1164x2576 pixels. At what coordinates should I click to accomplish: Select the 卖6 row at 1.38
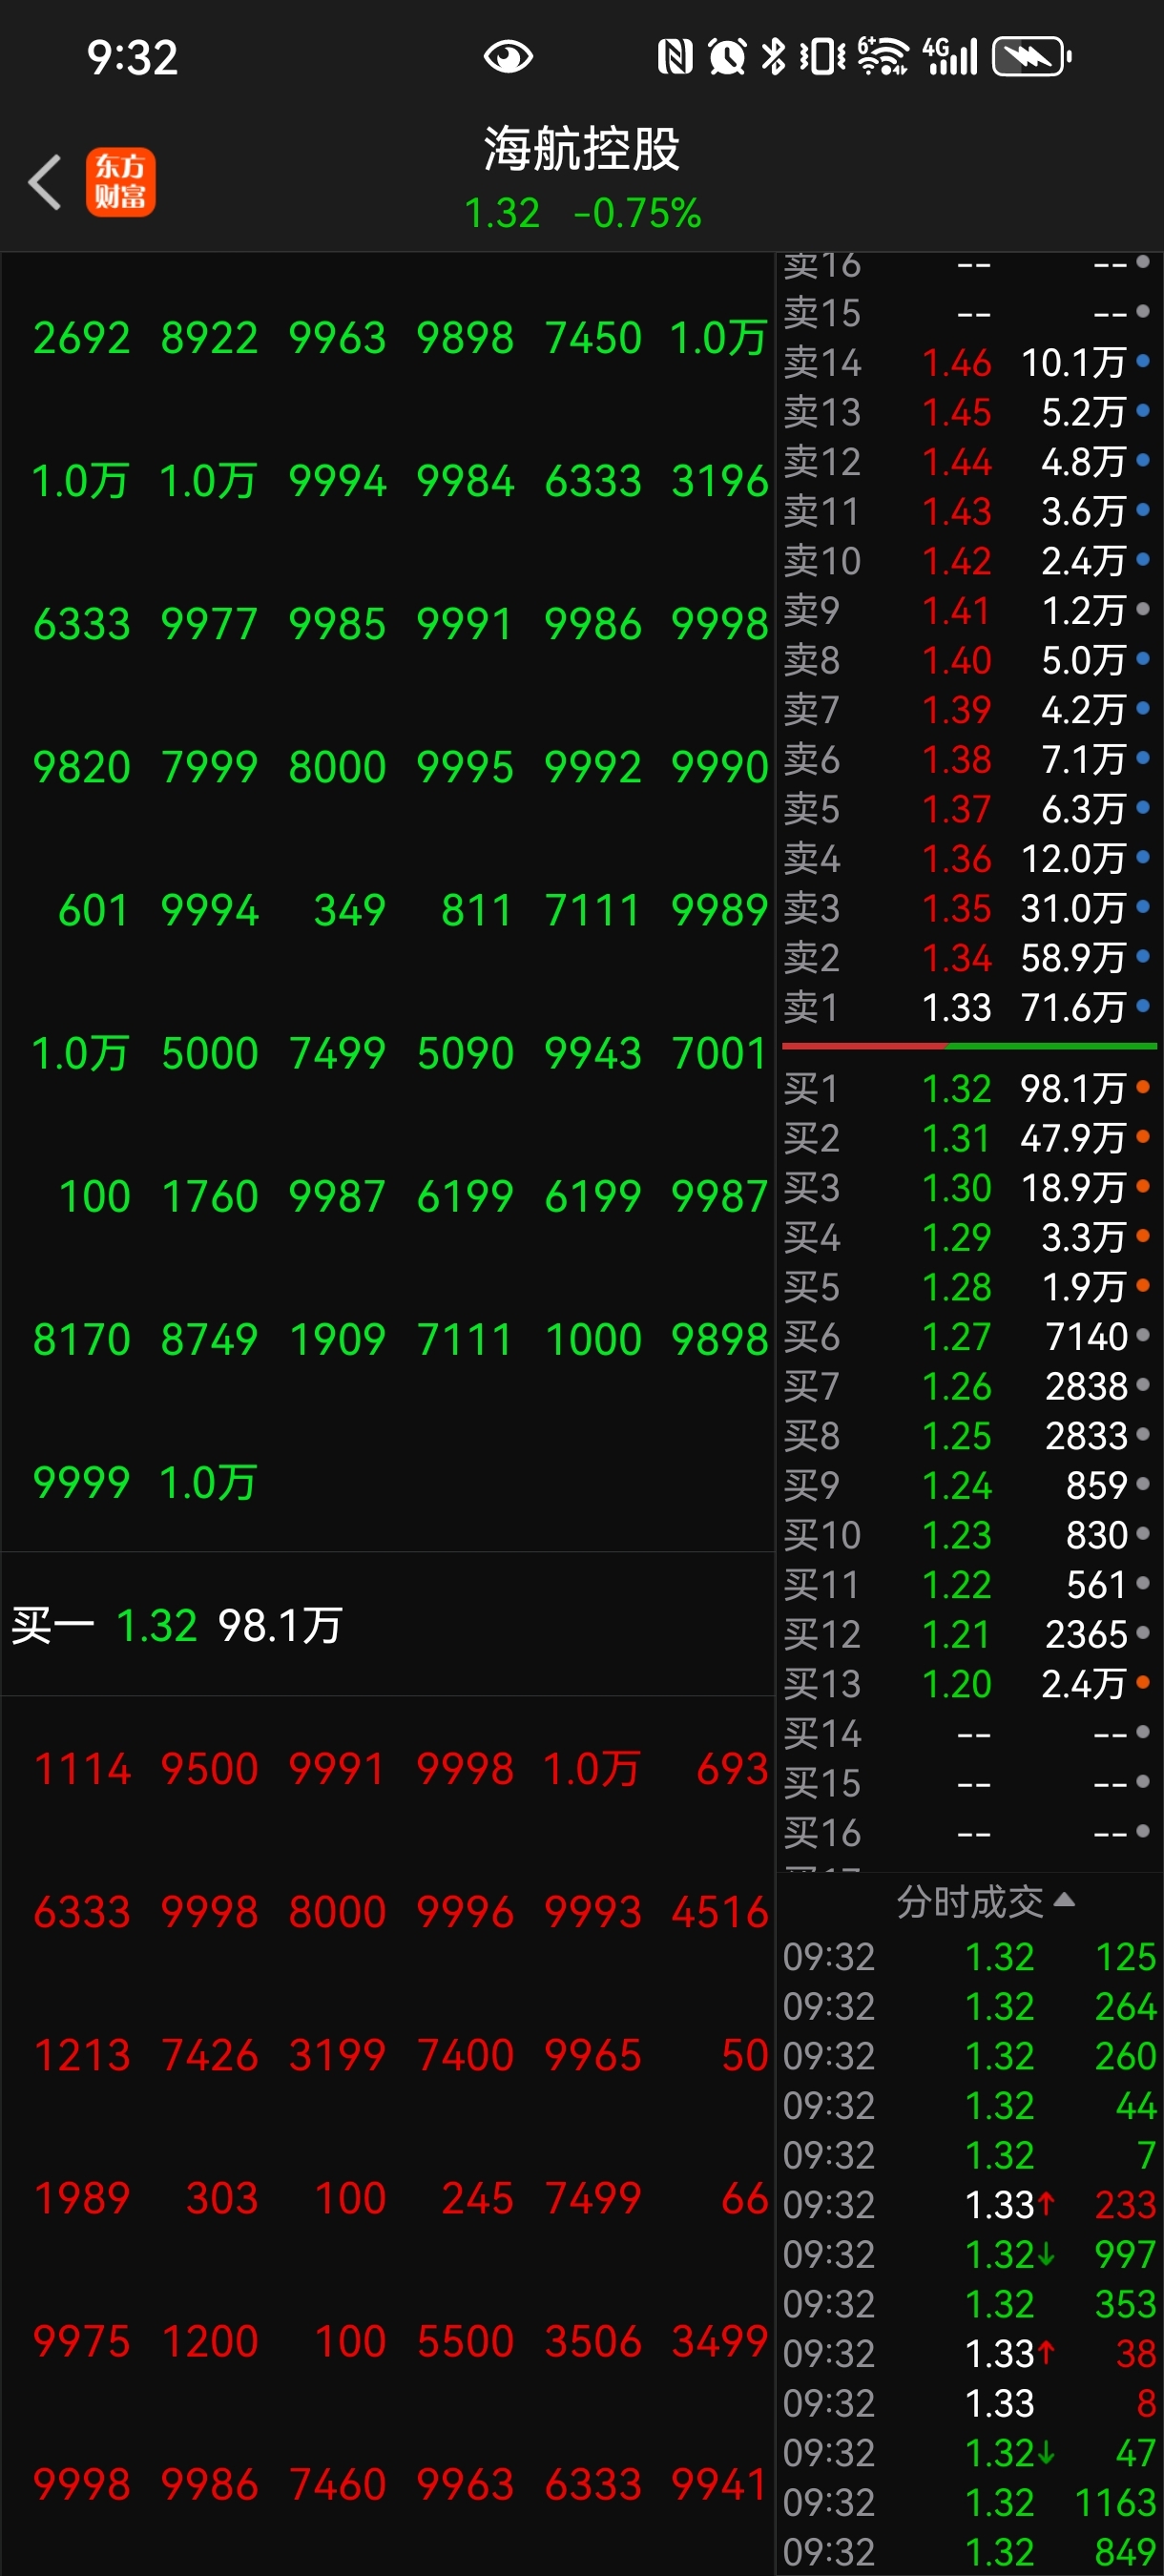tap(969, 759)
